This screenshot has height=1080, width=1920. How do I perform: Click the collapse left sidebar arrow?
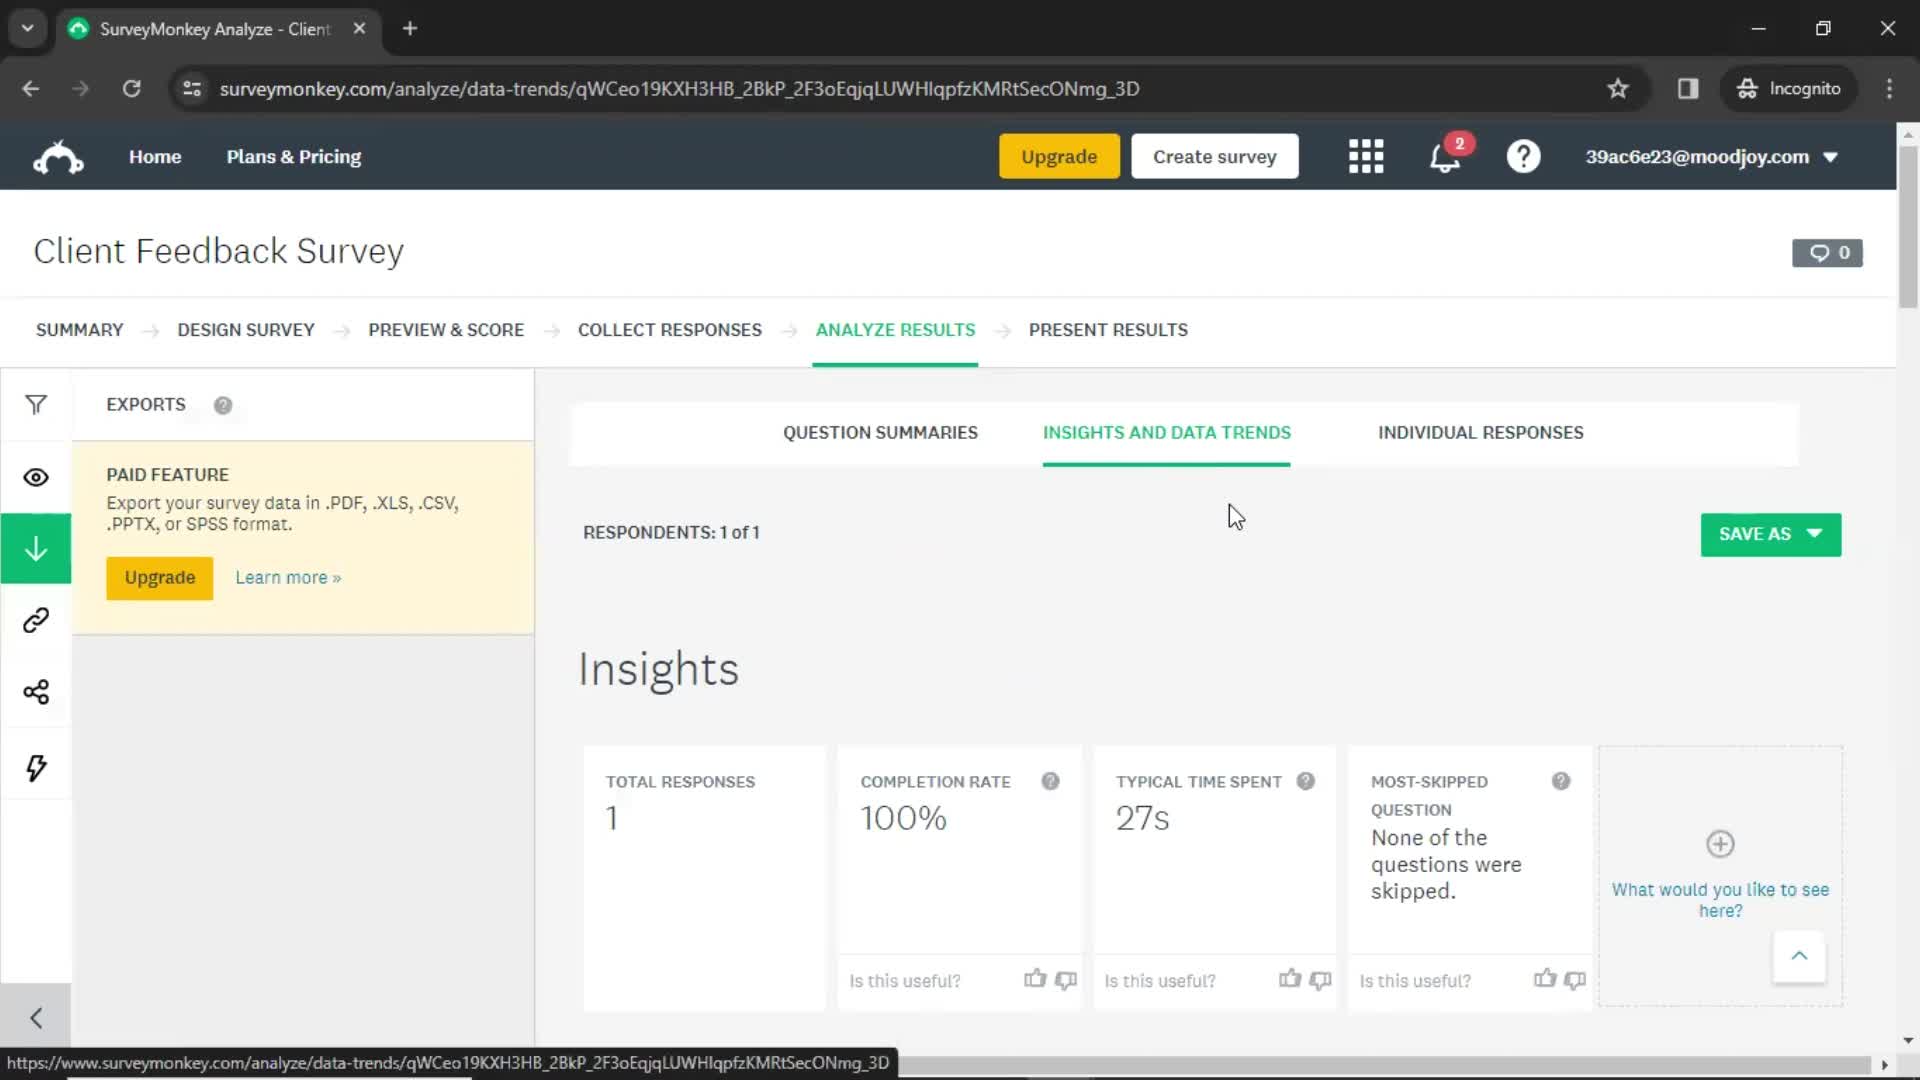click(x=36, y=1017)
